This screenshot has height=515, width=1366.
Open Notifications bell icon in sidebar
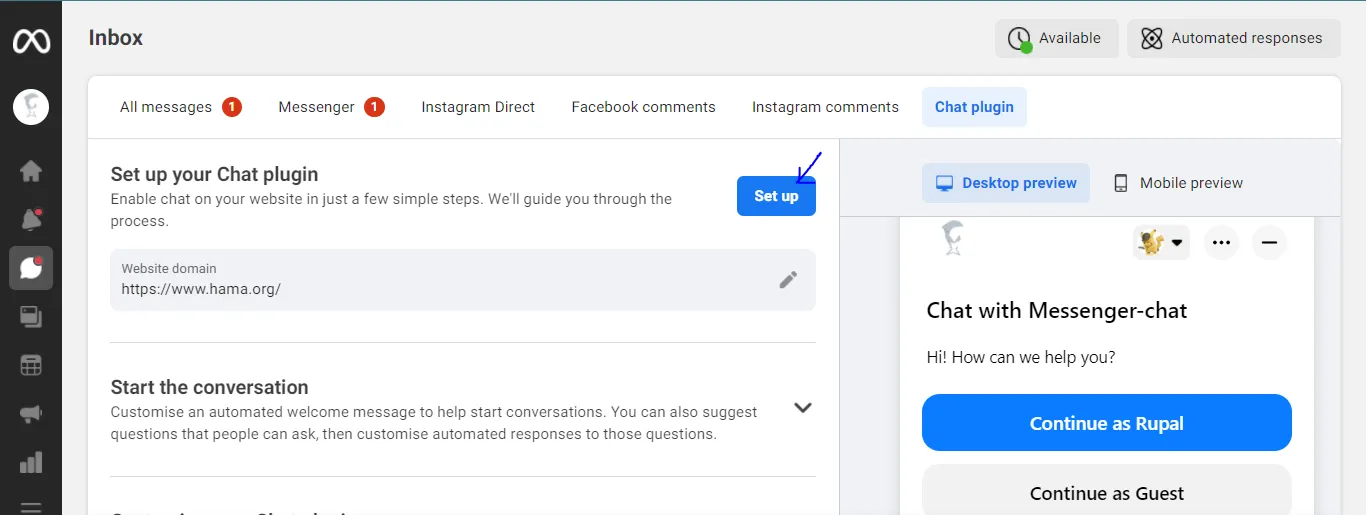point(31,219)
